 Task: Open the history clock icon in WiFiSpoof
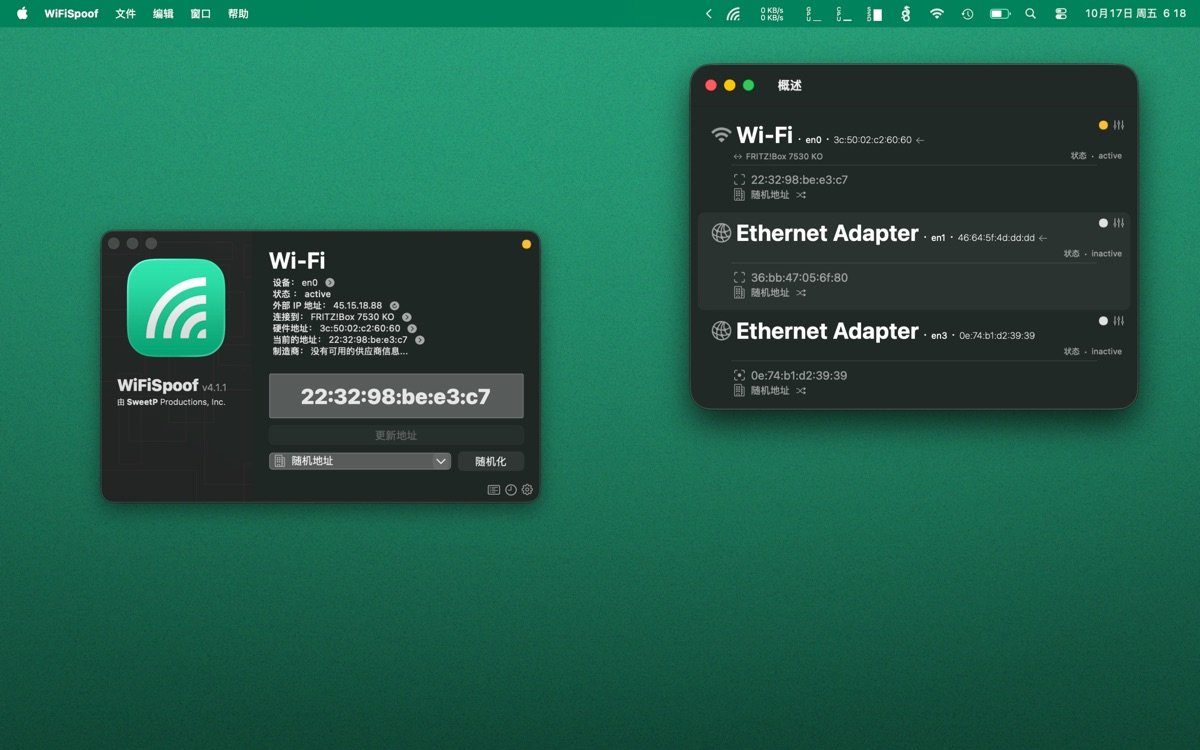[x=511, y=490]
